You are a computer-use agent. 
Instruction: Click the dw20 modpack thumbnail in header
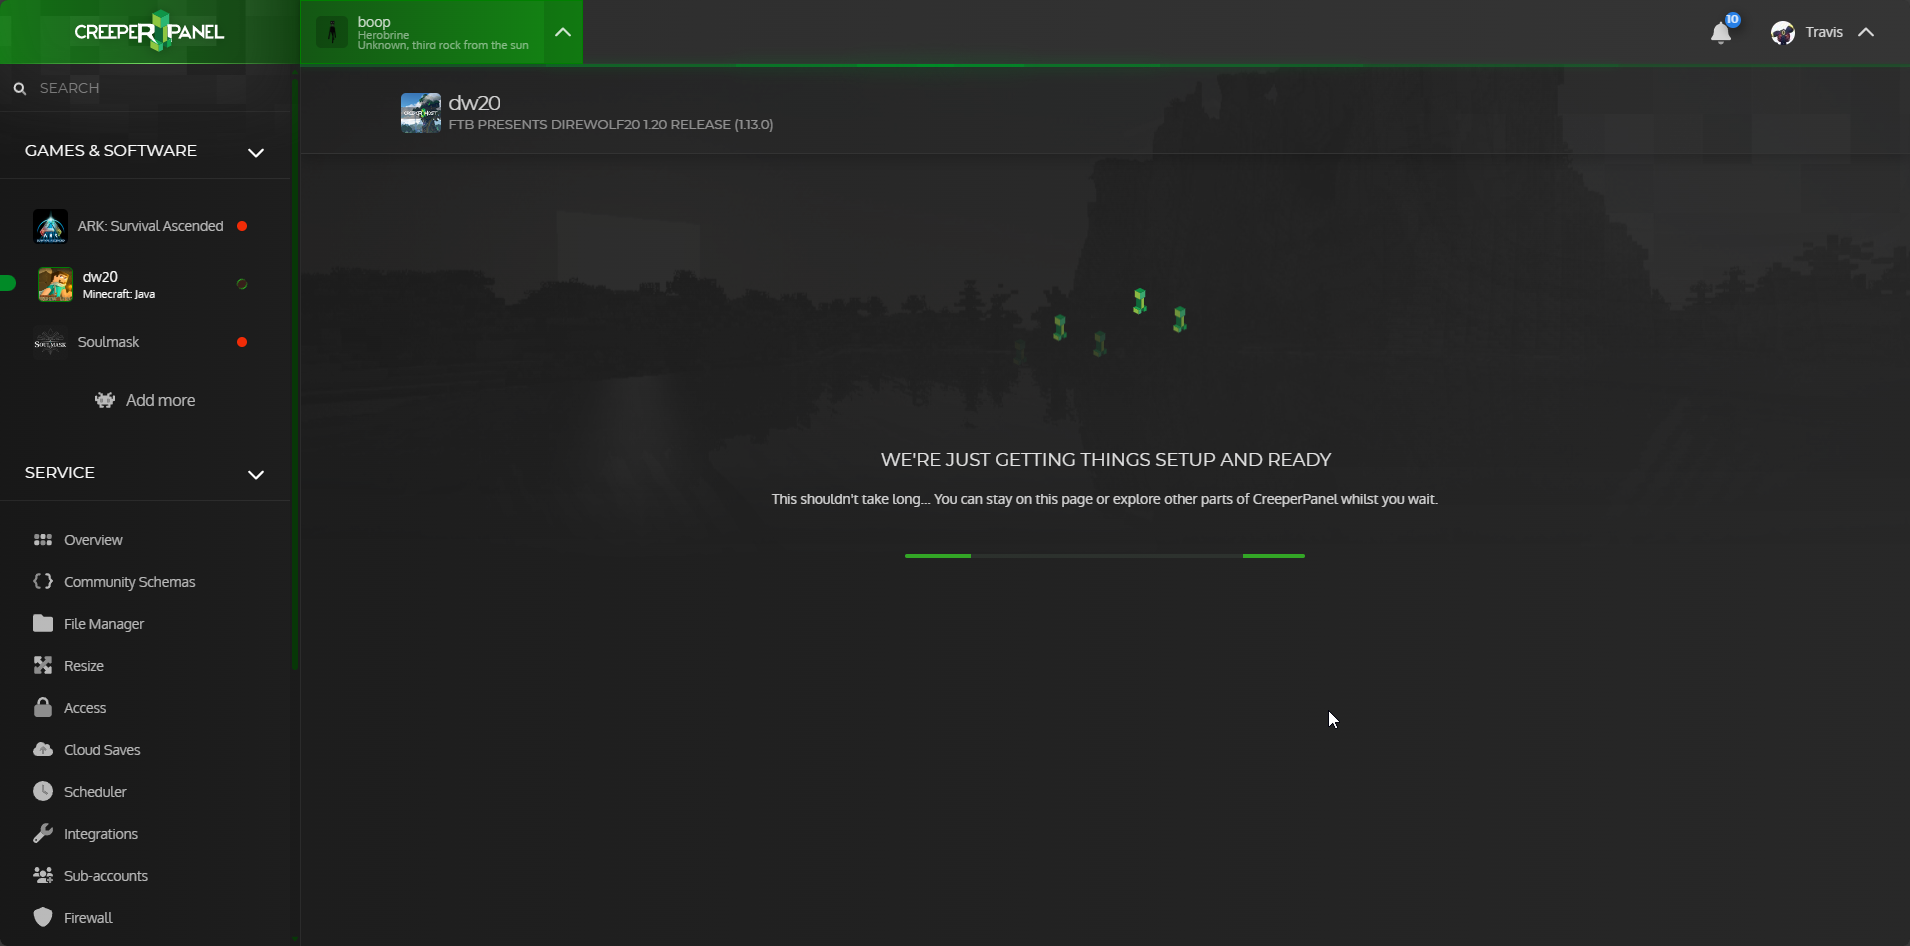pos(421,113)
